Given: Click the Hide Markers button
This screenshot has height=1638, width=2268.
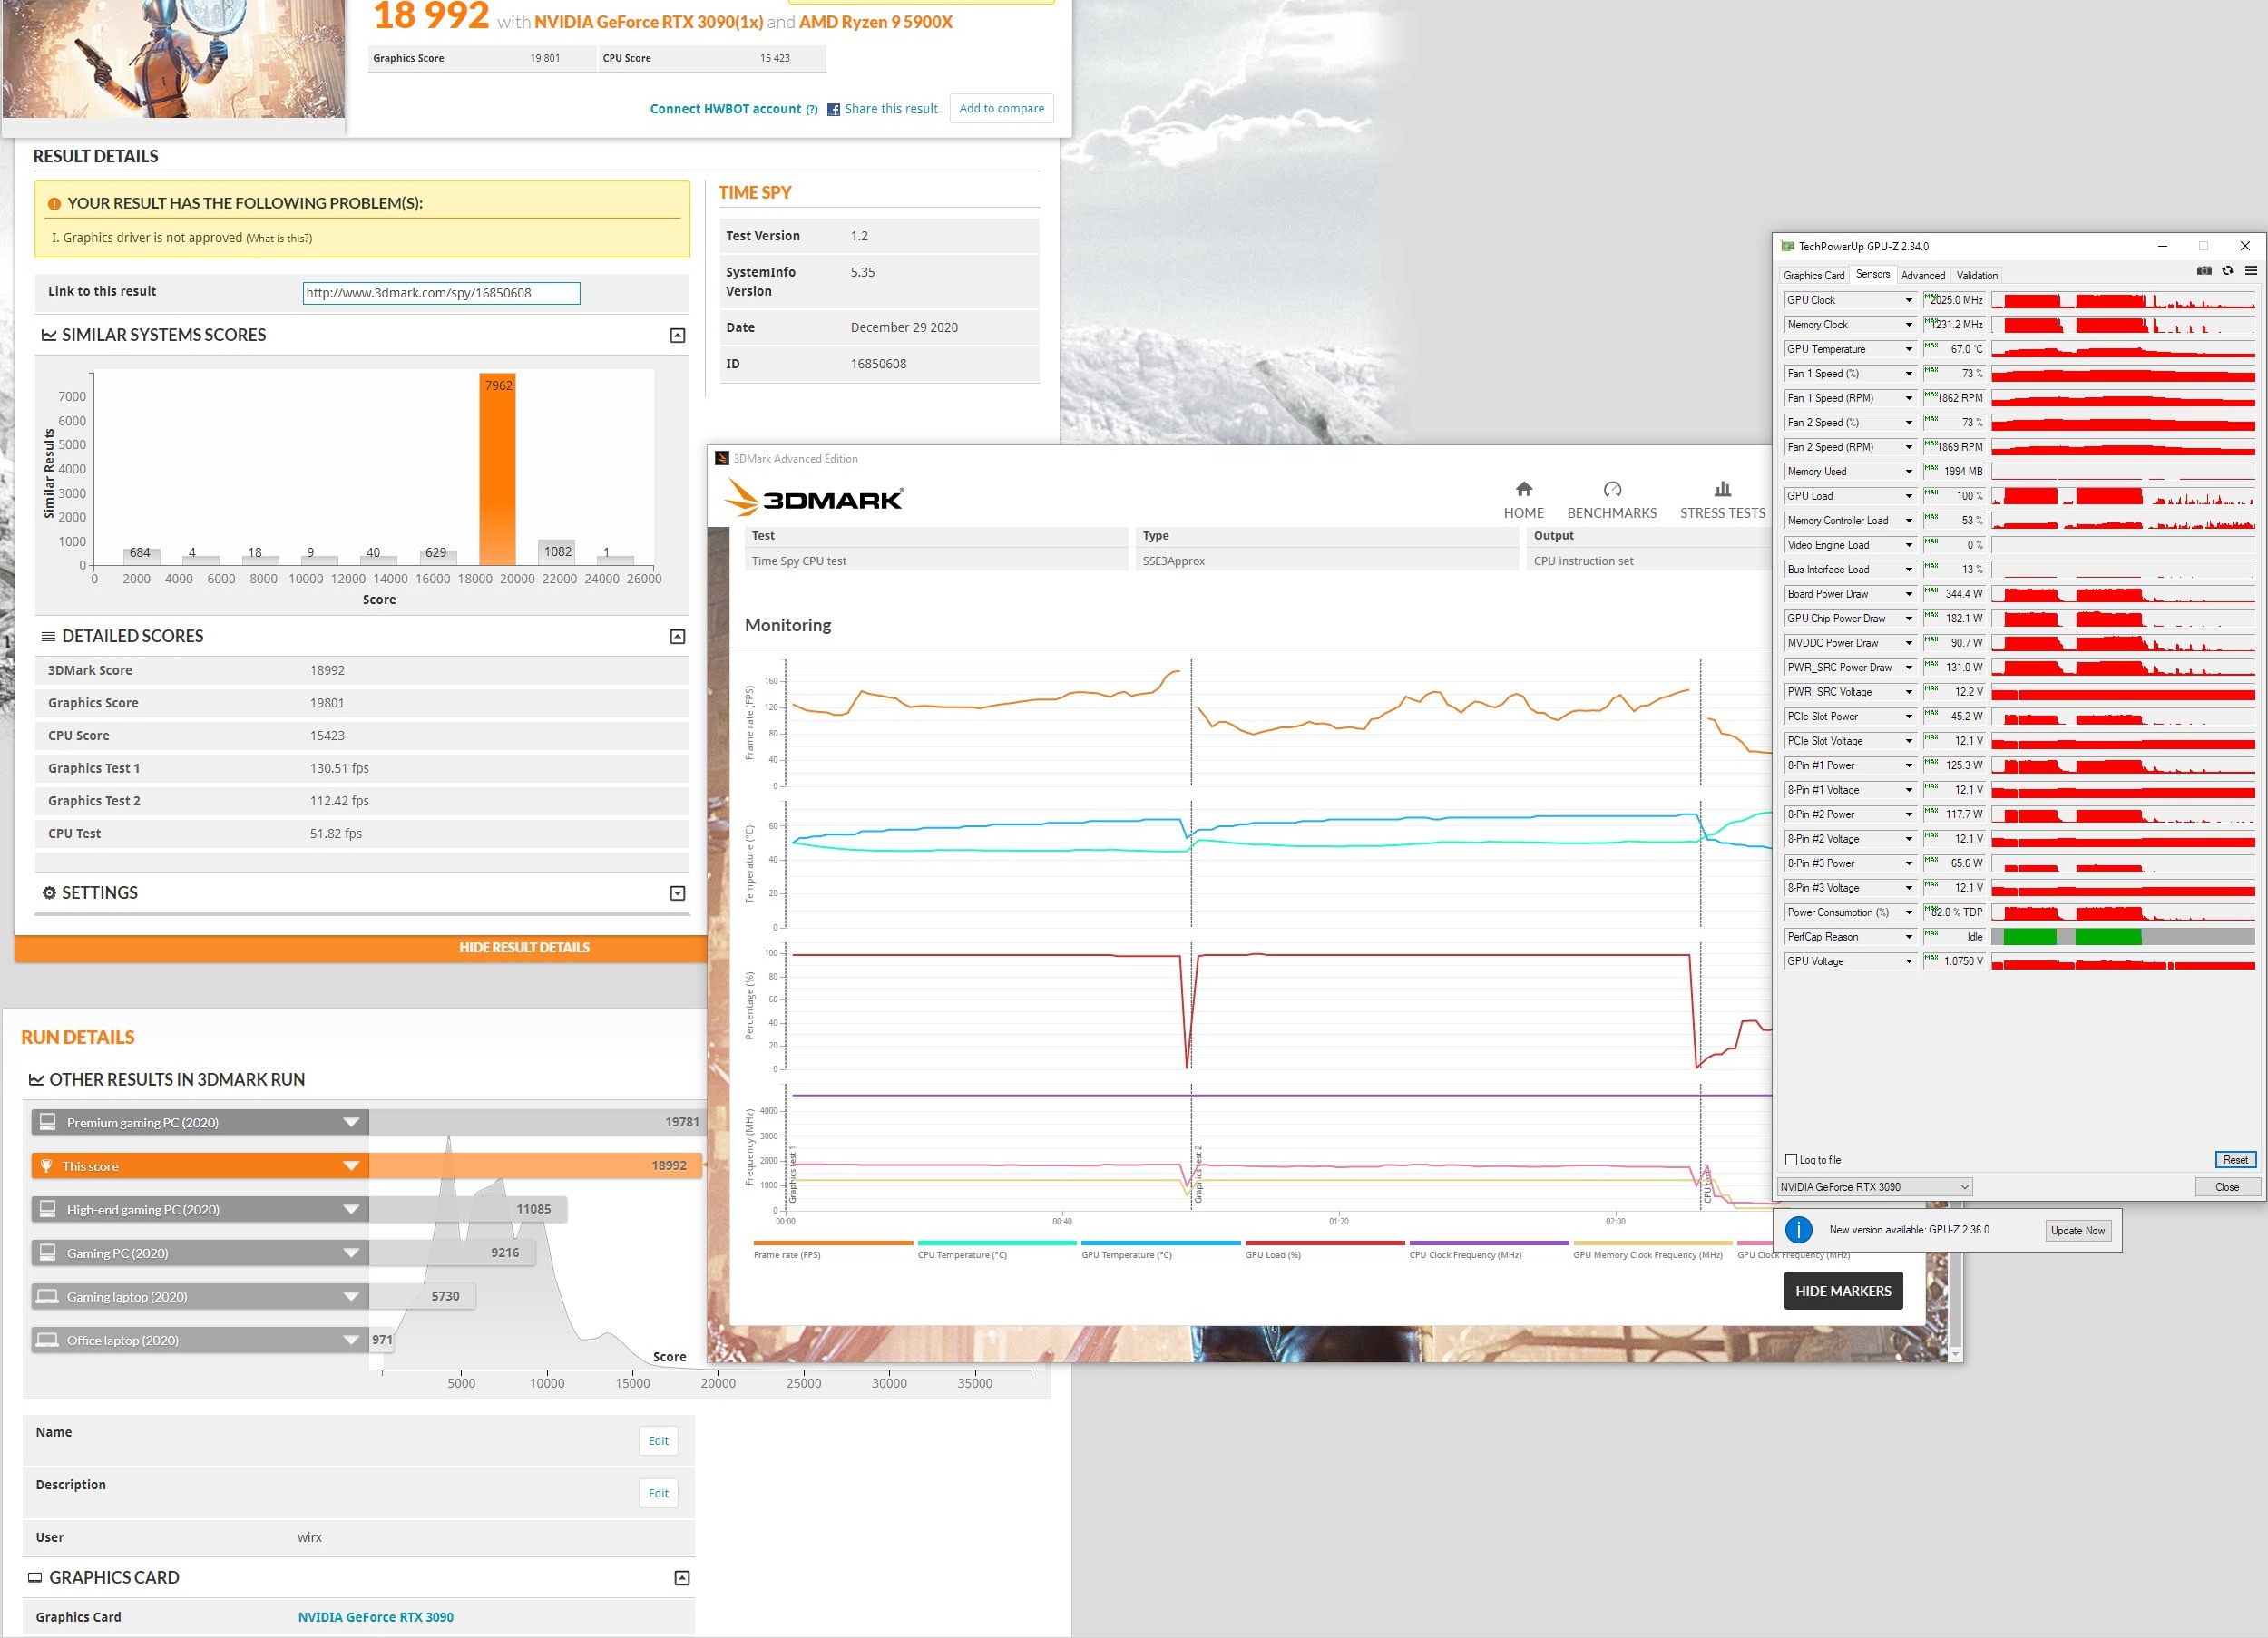Looking at the screenshot, I should 1843,1291.
